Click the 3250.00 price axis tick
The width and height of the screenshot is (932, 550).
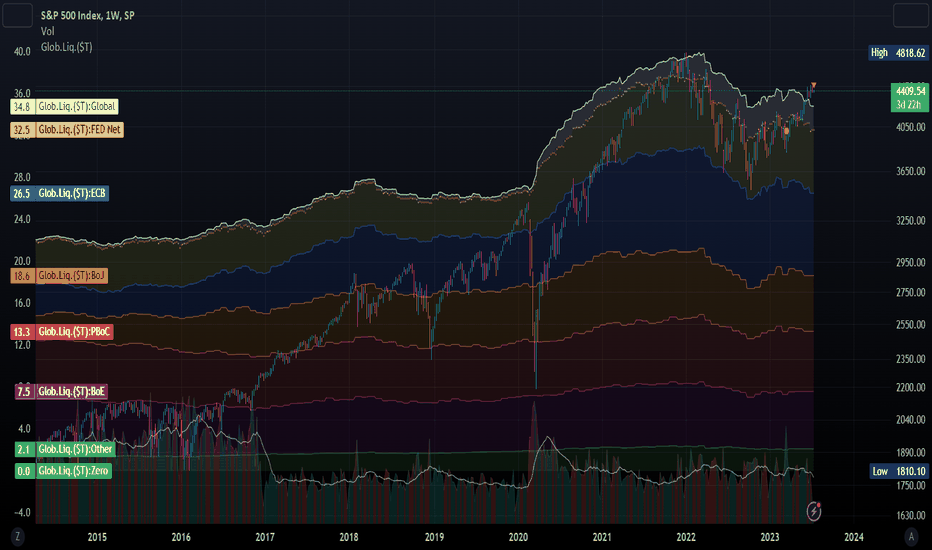[911, 221]
